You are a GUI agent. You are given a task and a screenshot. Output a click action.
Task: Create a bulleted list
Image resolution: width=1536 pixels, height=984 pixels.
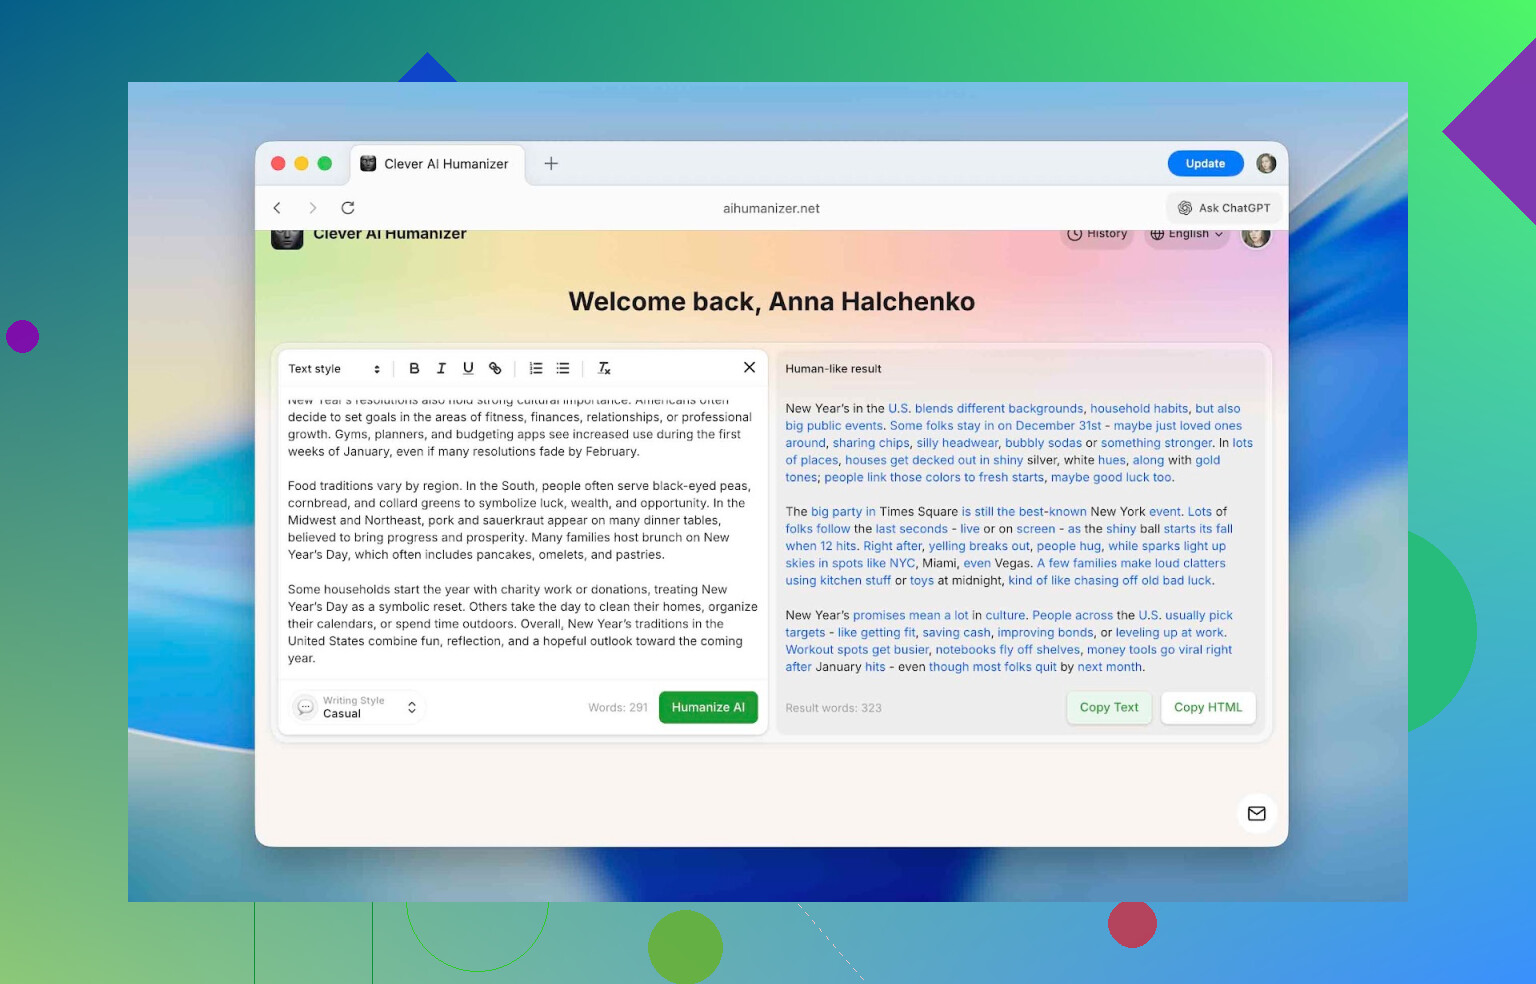[x=563, y=368]
